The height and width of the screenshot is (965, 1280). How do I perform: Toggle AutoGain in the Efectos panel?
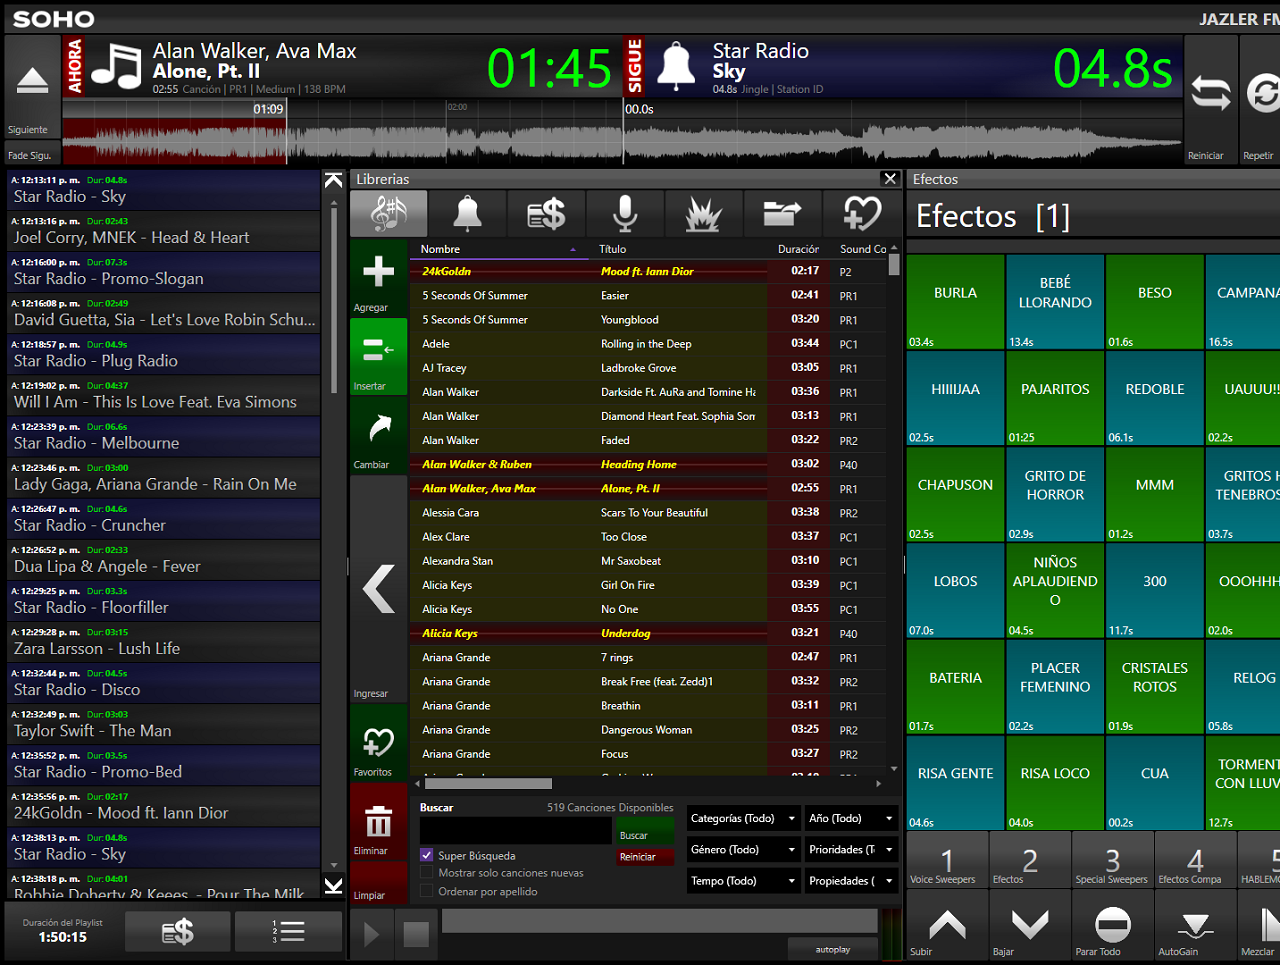click(1195, 924)
